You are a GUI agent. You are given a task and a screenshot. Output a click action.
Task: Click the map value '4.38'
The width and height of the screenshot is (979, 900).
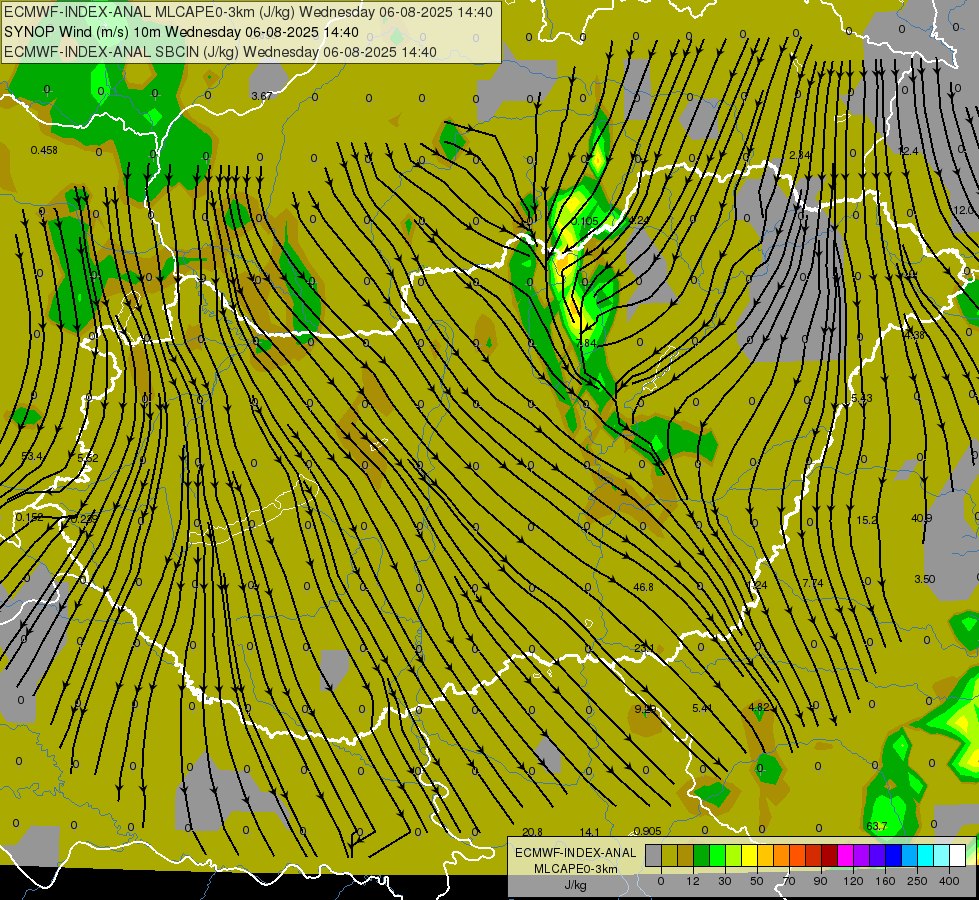click(x=914, y=335)
